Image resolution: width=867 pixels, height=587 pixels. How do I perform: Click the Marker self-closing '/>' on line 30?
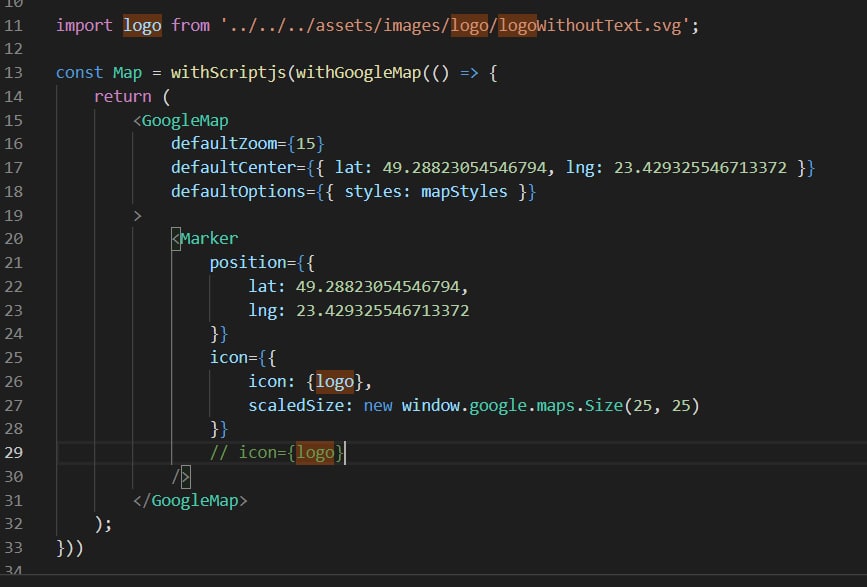(x=181, y=477)
